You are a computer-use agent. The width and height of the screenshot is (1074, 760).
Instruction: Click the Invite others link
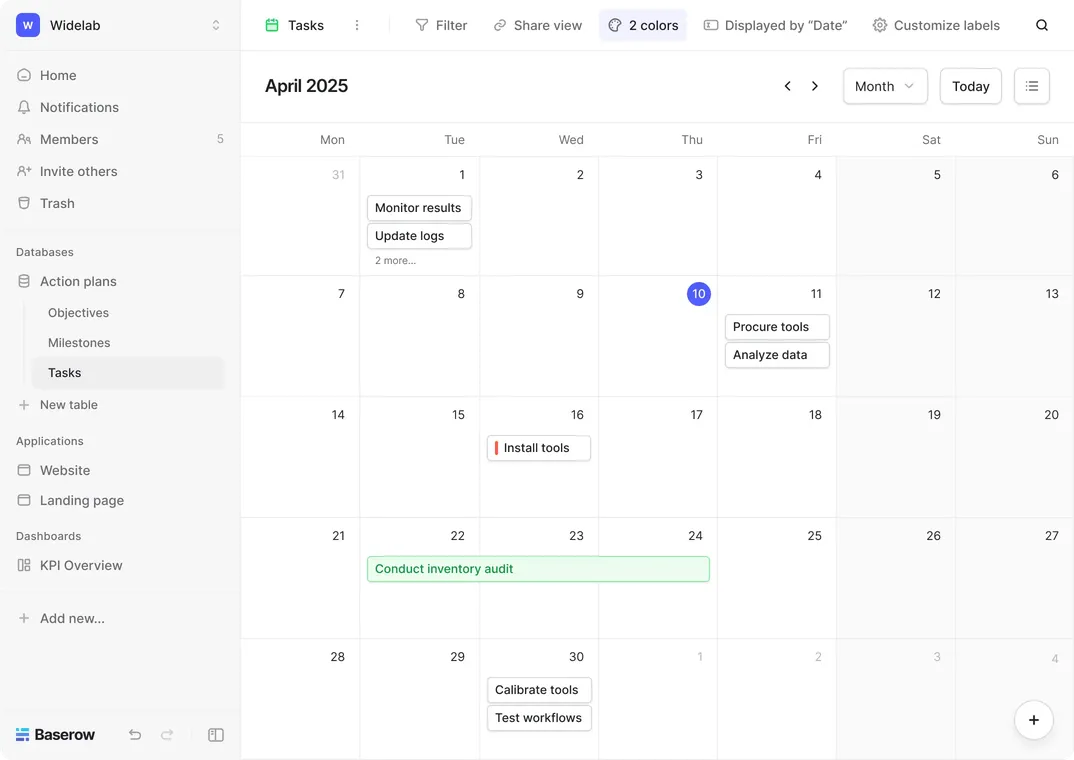[78, 171]
